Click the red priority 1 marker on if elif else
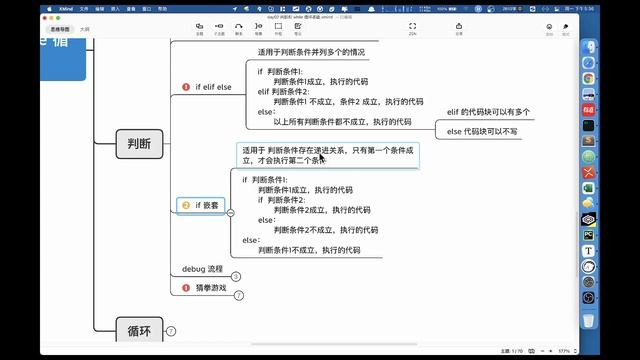This screenshot has width=640, height=360. pyautogui.click(x=186, y=87)
